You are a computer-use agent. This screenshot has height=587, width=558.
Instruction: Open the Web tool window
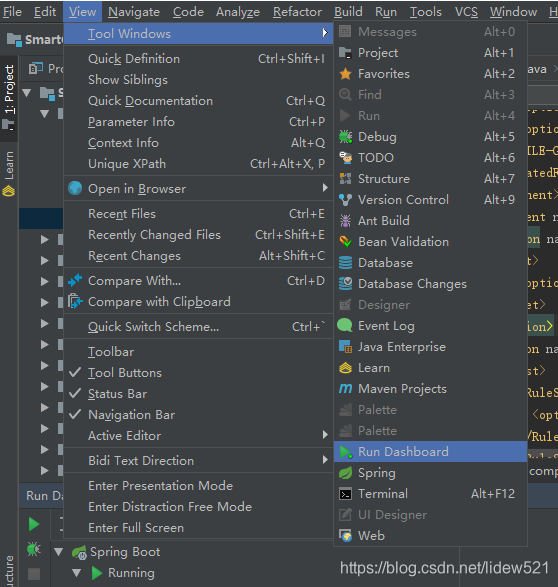(x=430, y=536)
